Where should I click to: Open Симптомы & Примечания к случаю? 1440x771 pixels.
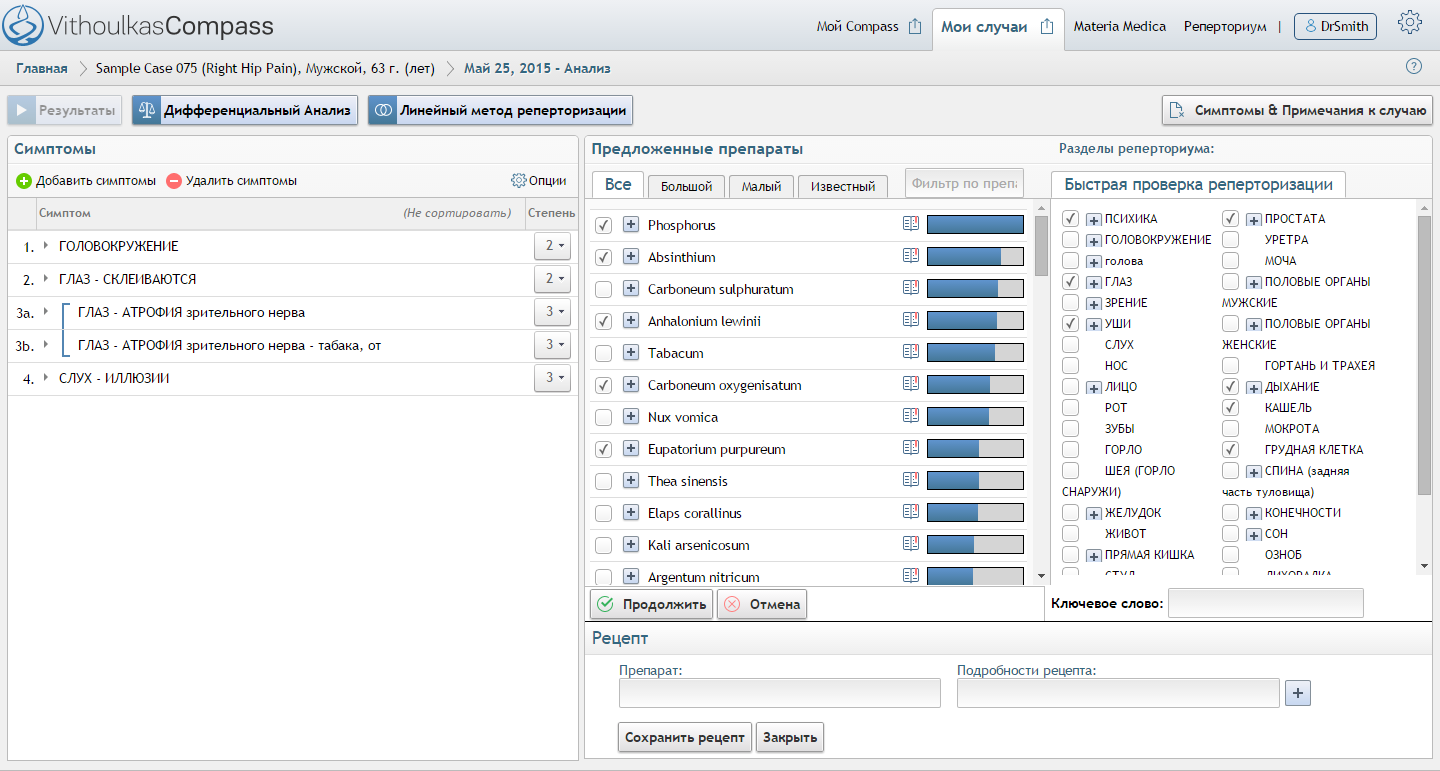(x=1297, y=110)
